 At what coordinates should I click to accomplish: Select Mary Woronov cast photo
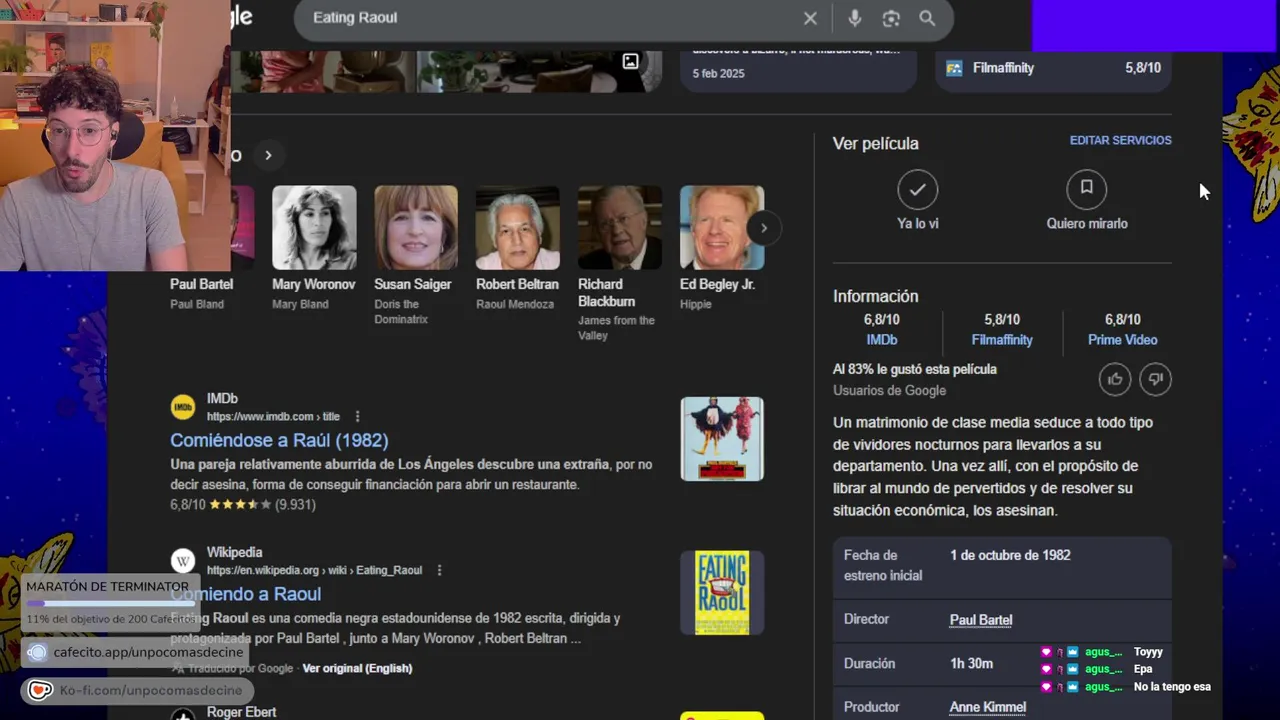point(314,228)
